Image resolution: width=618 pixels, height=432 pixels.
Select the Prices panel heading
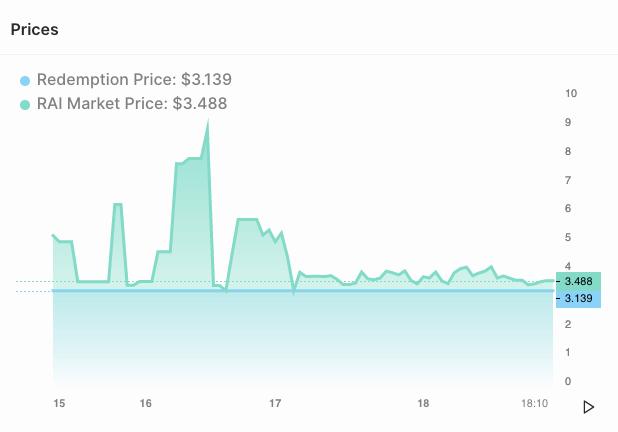click(x=35, y=29)
